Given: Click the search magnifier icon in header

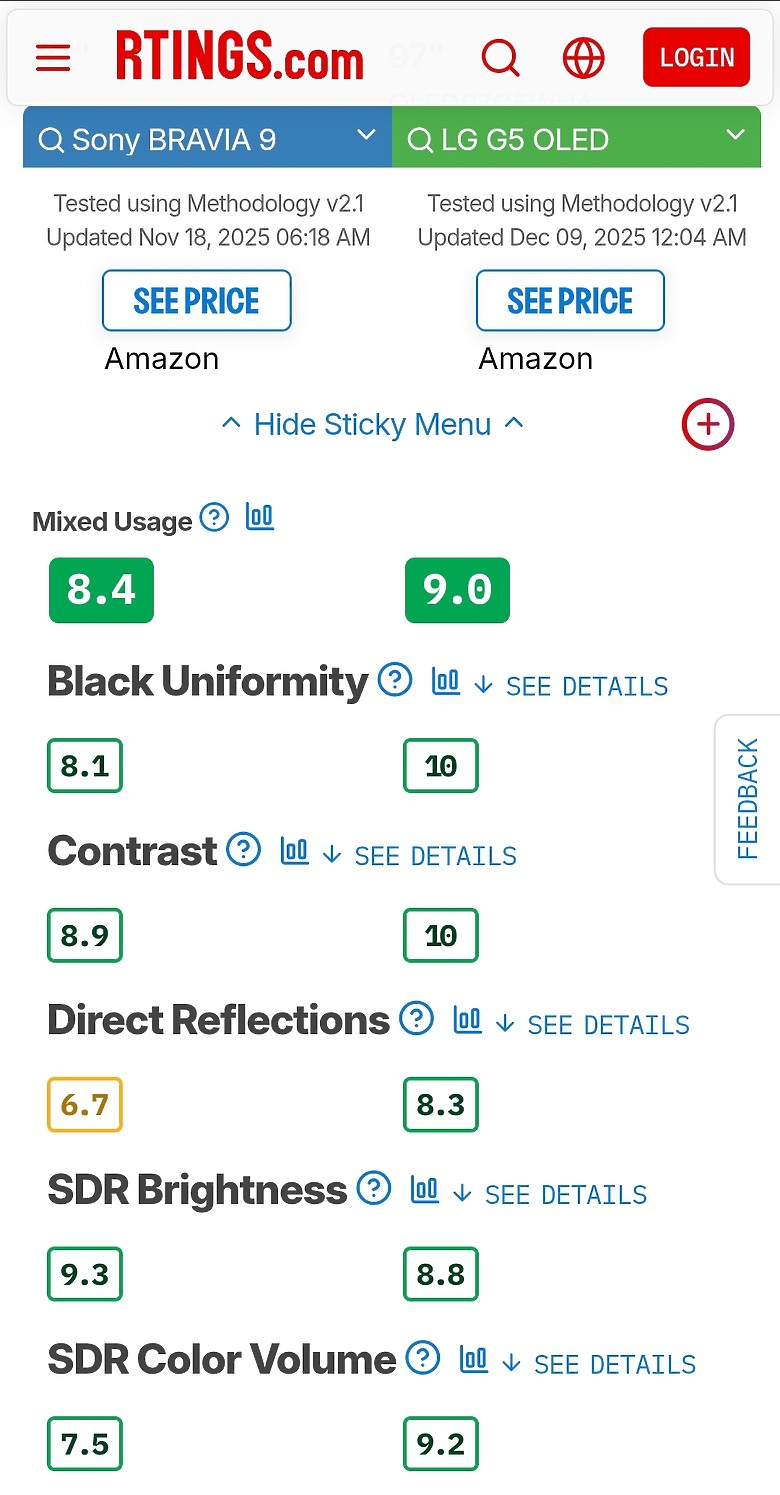Looking at the screenshot, I should click(500, 57).
